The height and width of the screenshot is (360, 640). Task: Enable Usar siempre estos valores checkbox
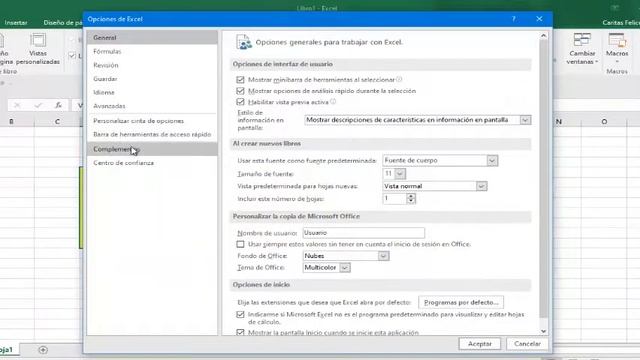point(240,244)
